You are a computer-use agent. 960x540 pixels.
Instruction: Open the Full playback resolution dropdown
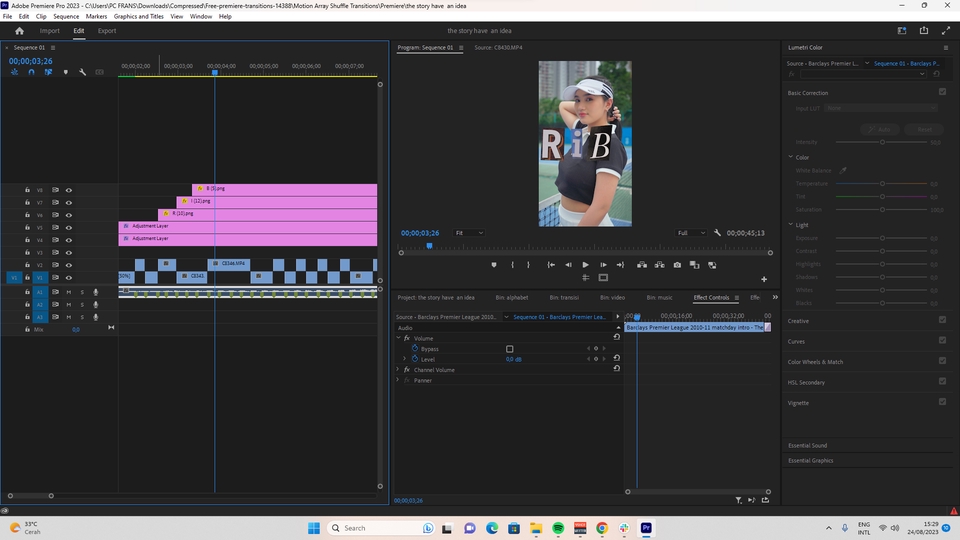(691, 233)
